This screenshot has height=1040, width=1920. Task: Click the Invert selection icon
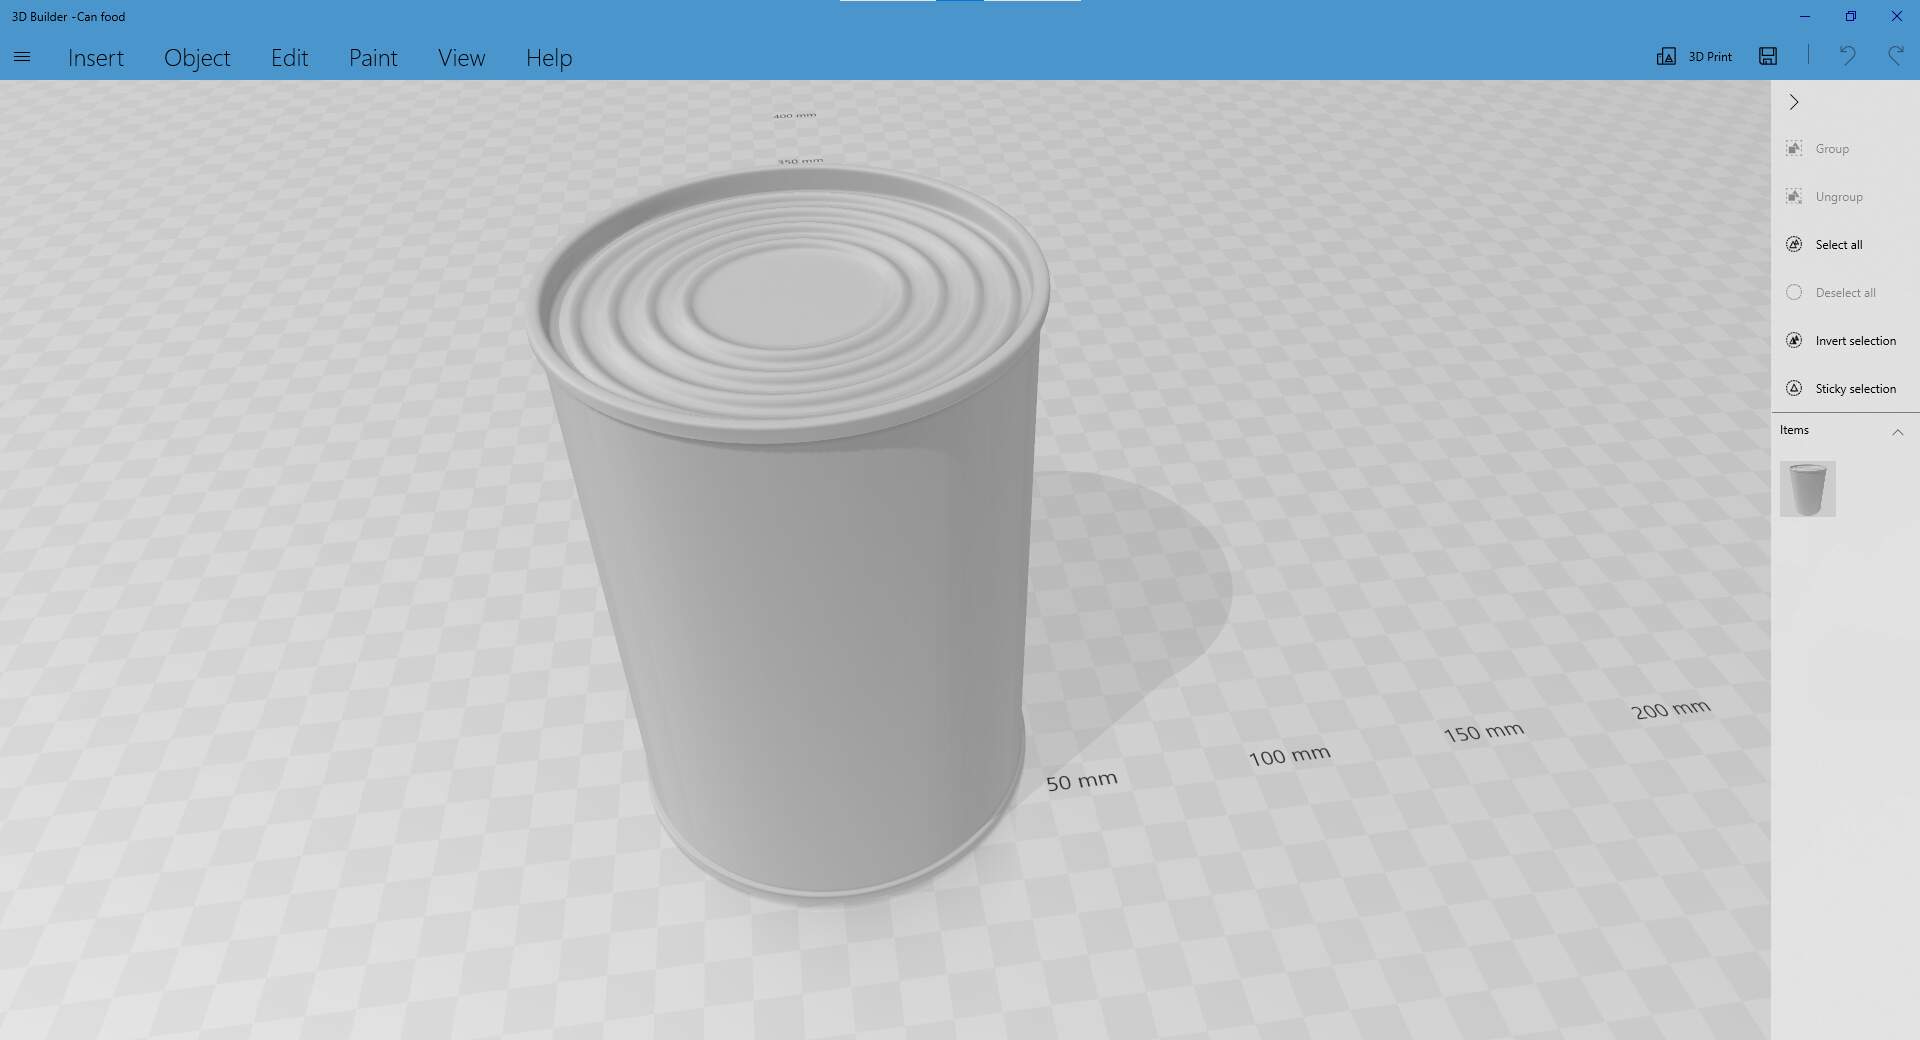click(x=1794, y=341)
